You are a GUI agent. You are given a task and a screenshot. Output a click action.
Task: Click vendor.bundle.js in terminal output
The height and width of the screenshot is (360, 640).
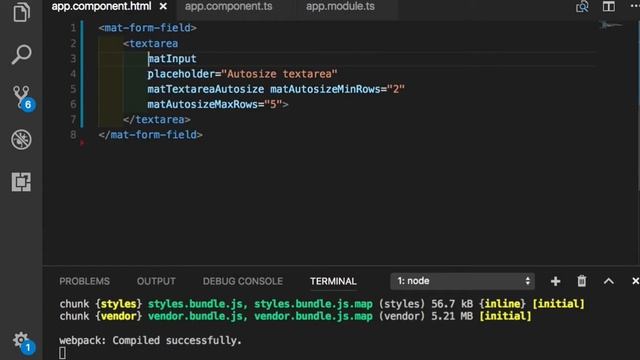[195, 316]
